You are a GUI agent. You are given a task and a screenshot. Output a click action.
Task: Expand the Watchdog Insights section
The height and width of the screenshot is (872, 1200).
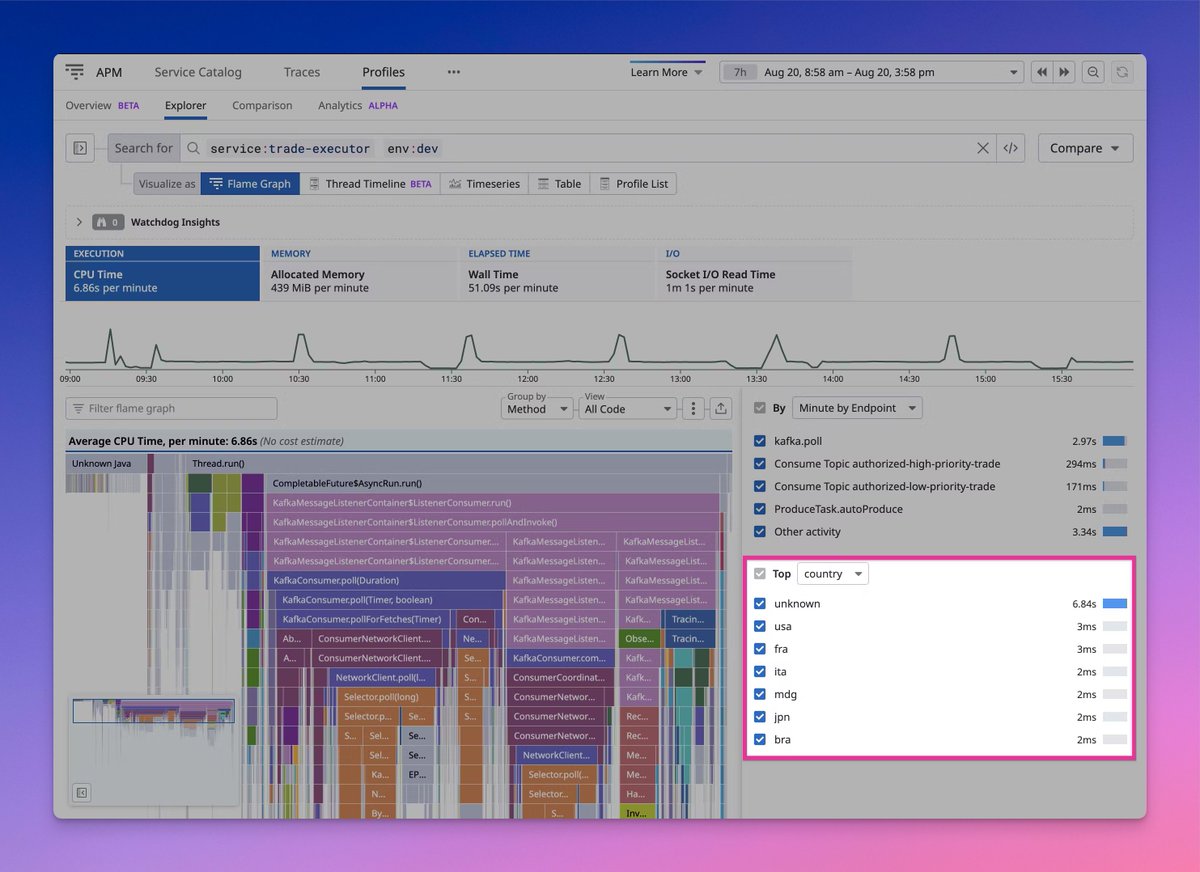click(78, 222)
